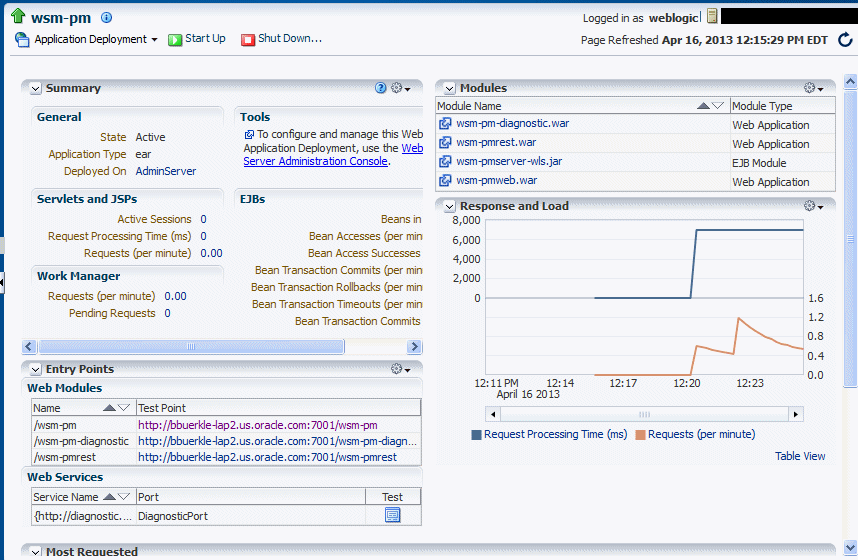Open the wsm-pmserver-wls.jar module link
The width and height of the screenshot is (858, 560).
point(509,161)
